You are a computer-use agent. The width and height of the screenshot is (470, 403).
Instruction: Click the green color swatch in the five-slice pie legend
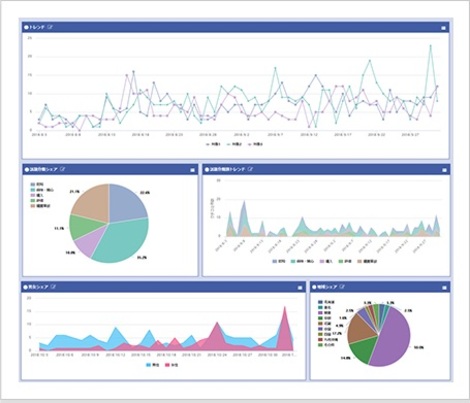[x=33, y=201]
